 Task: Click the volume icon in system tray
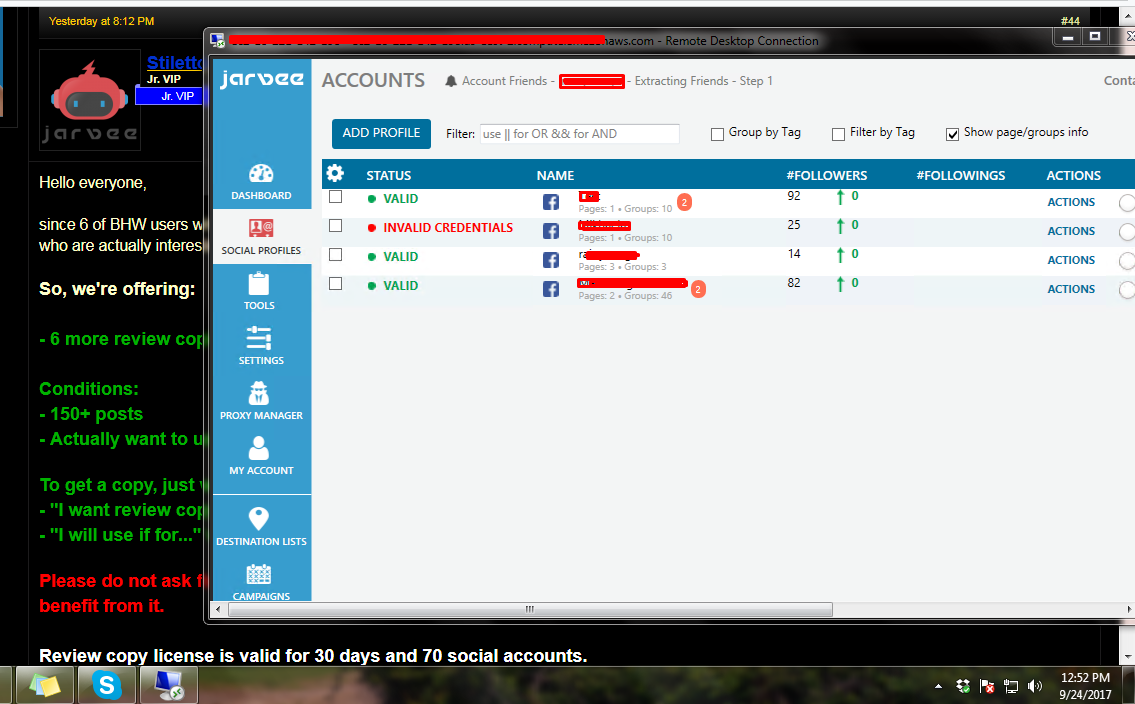point(1034,686)
